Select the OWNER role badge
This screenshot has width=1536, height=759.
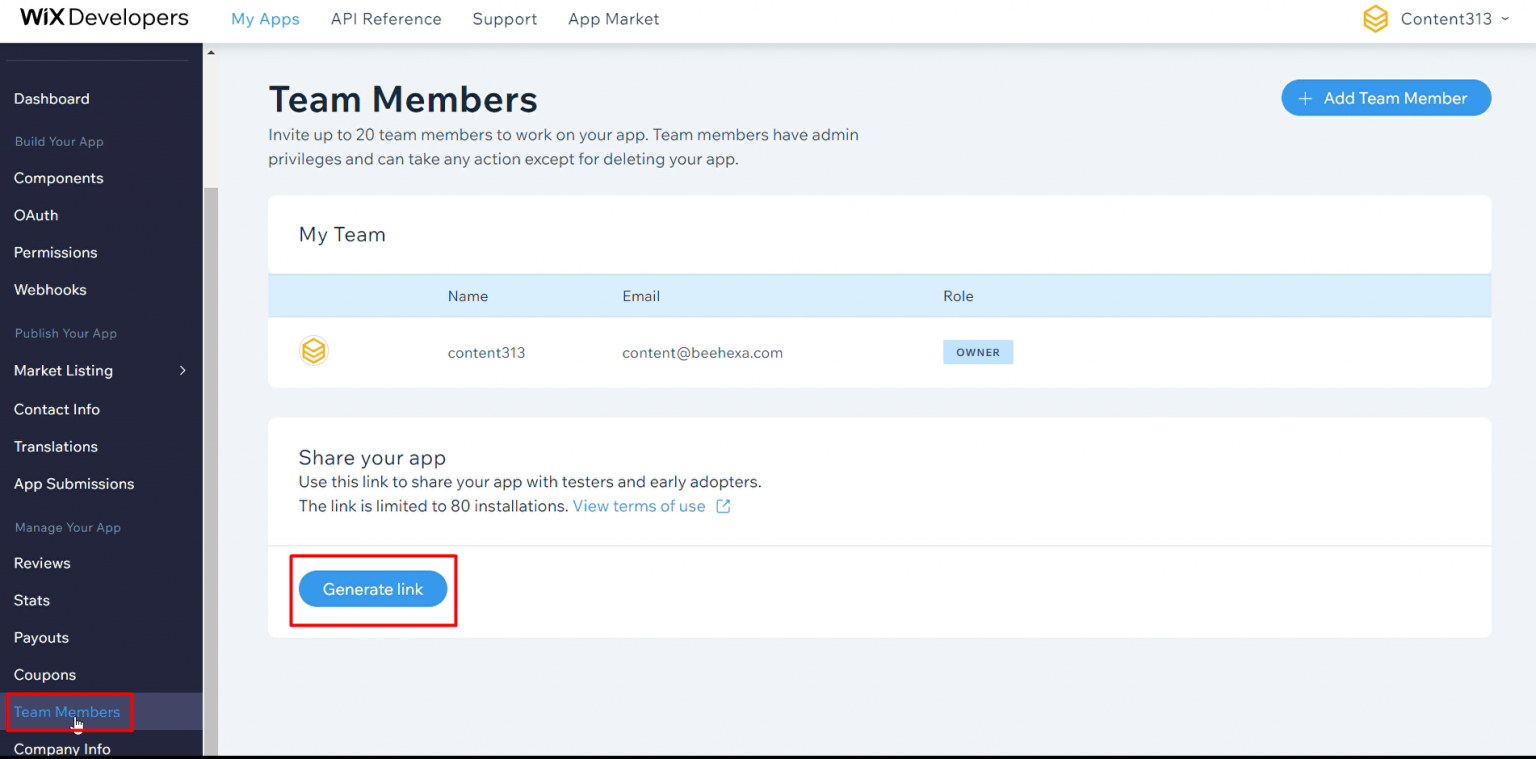(x=978, y=351)
